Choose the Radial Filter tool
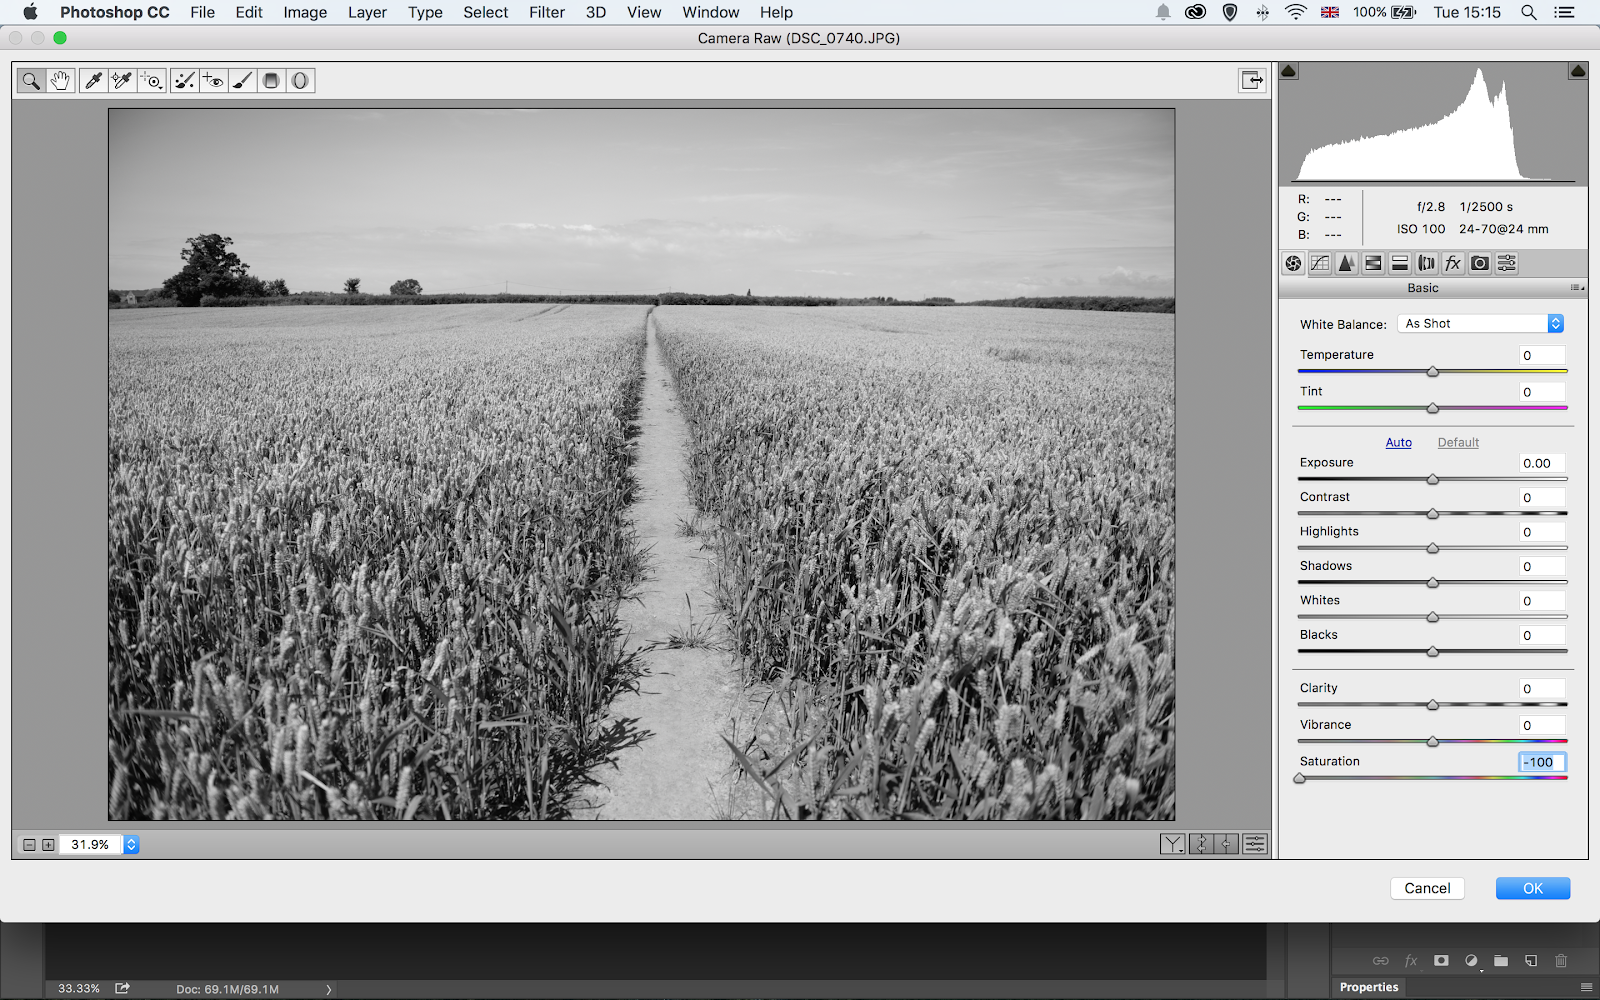The height and width of the screenshot is (1000, 1600). [300, 81]
